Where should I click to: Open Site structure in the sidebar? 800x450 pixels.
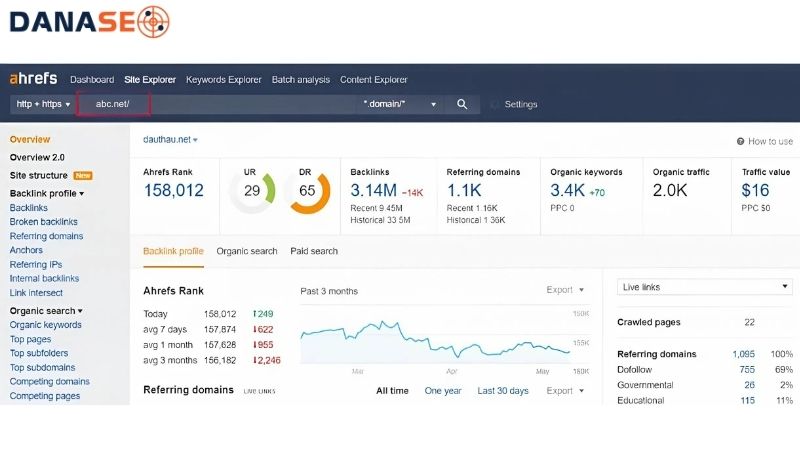(x=39, y=175)
